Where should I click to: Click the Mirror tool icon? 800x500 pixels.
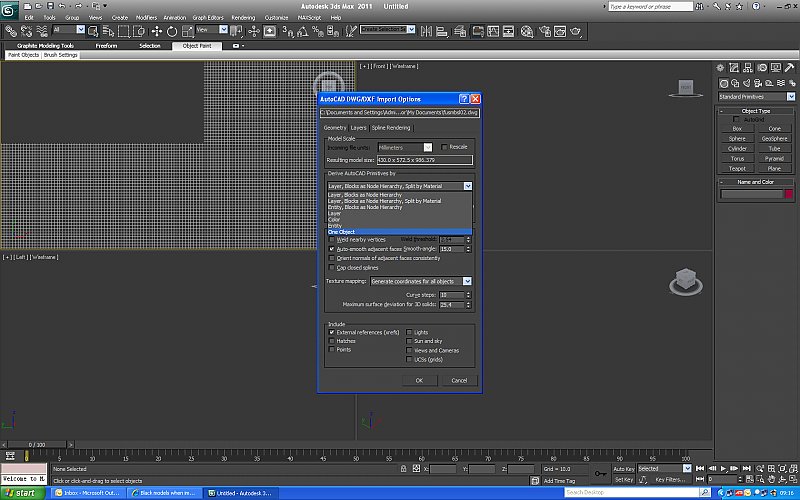426,31
